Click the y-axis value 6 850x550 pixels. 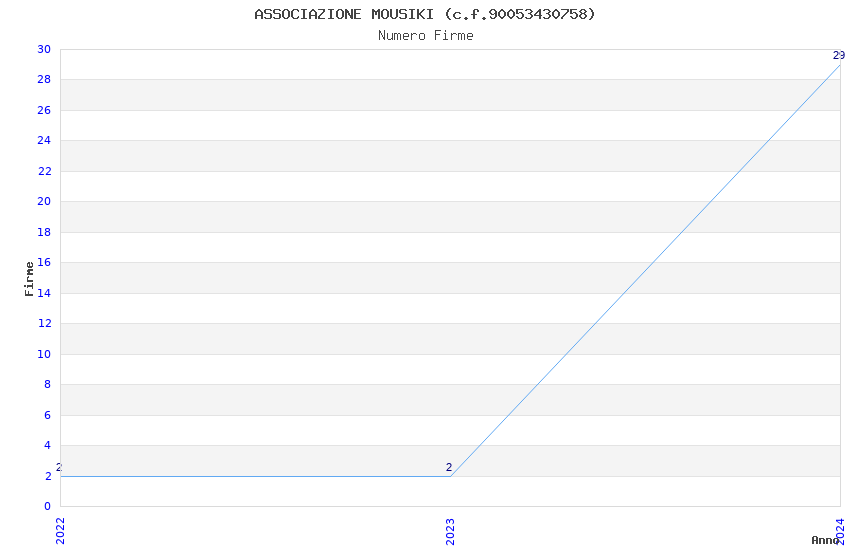pyautogui.click(x=47, y=415)
